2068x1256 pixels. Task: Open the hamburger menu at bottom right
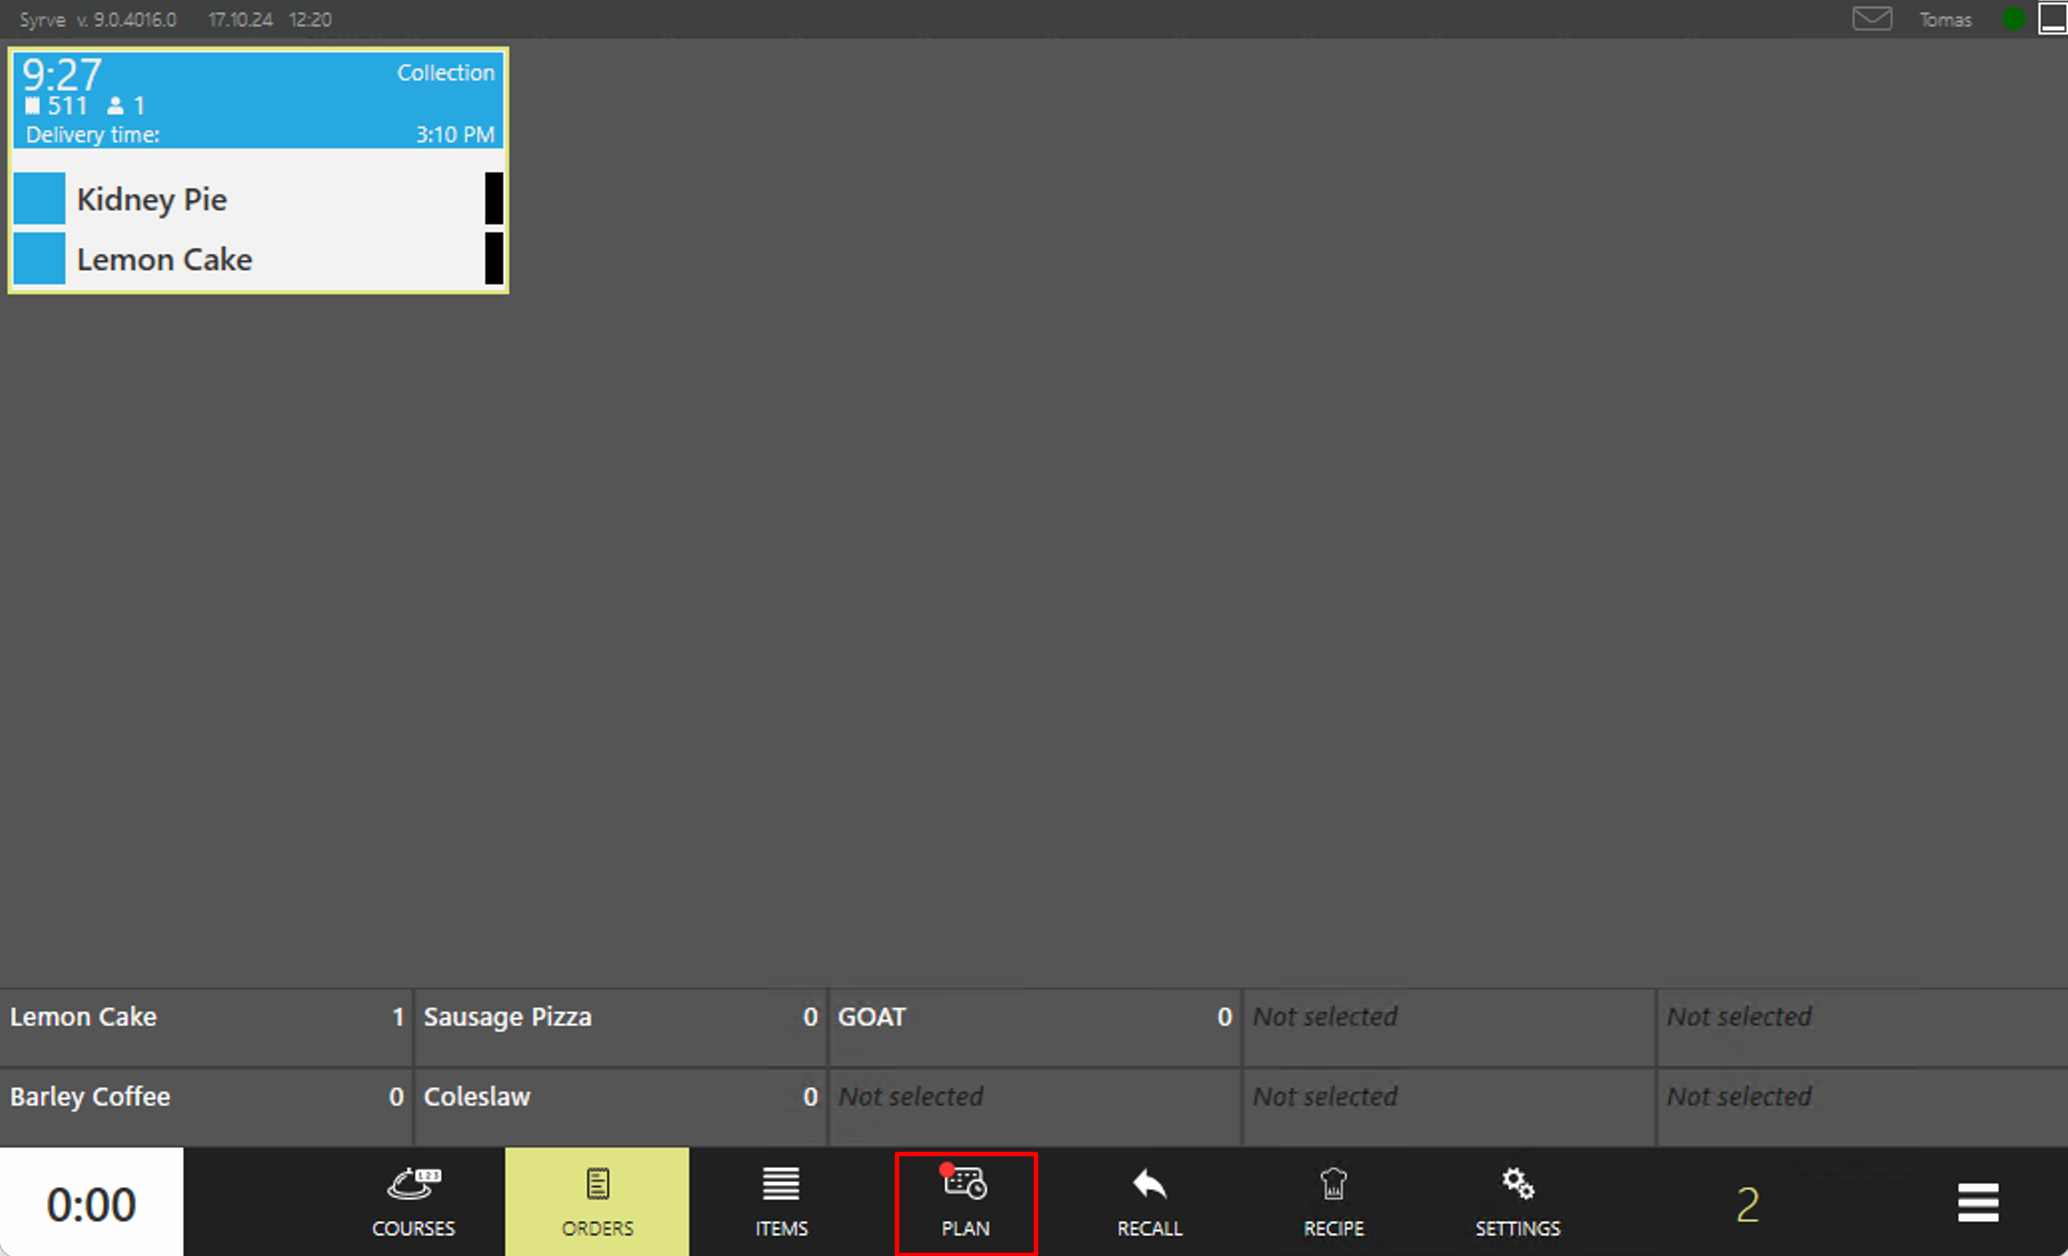tap(1977, 1202)
